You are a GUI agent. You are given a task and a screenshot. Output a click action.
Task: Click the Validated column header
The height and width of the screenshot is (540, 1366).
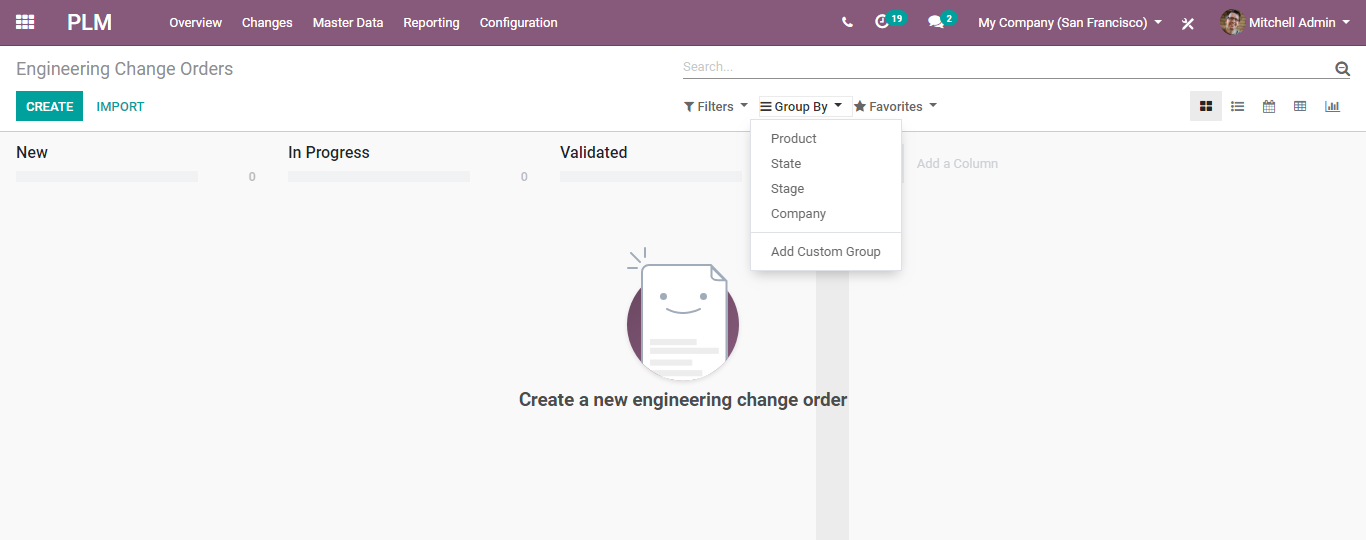tap(594, 153)
